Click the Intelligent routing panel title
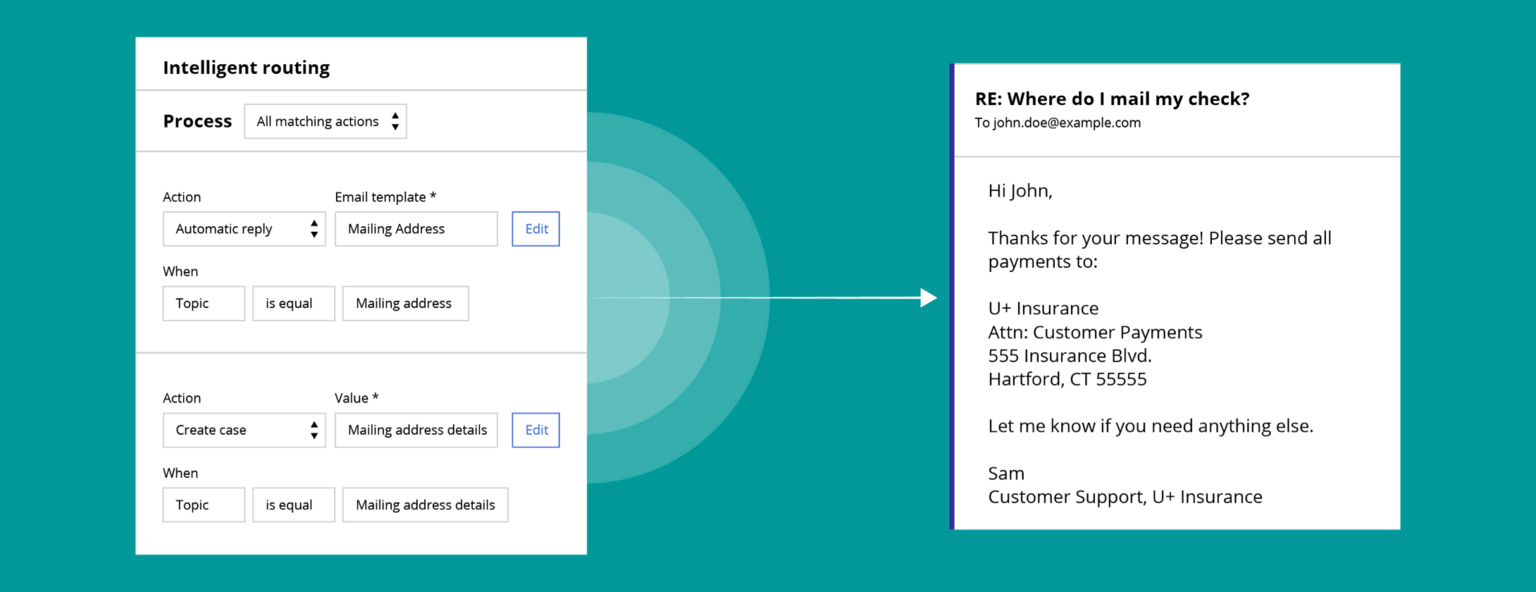 point(246,67)
